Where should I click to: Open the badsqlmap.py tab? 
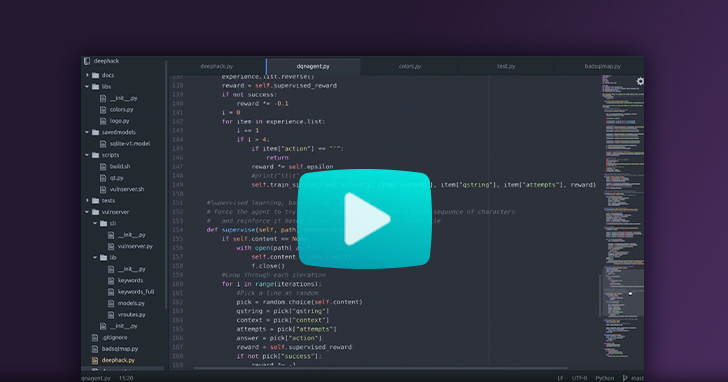click(602, 66)
